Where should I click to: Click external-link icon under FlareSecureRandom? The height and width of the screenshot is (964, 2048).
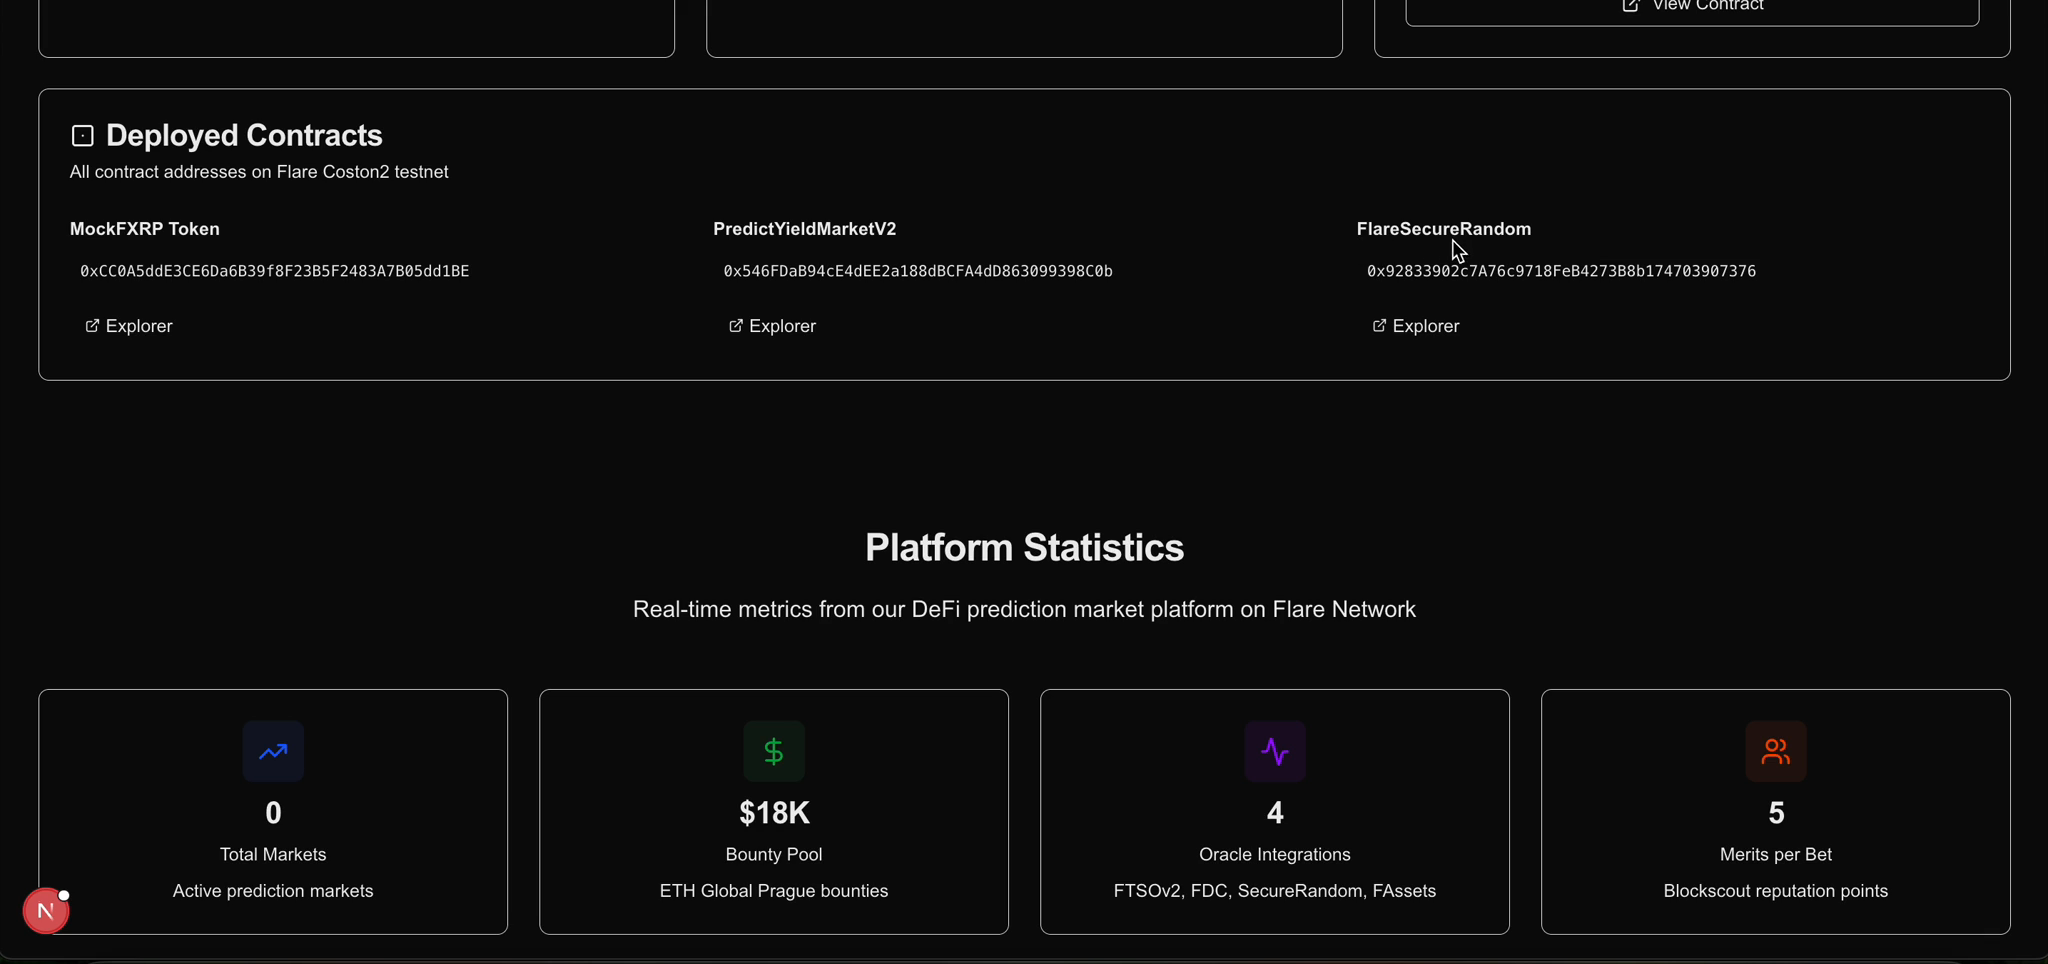tap(1379, 326)
